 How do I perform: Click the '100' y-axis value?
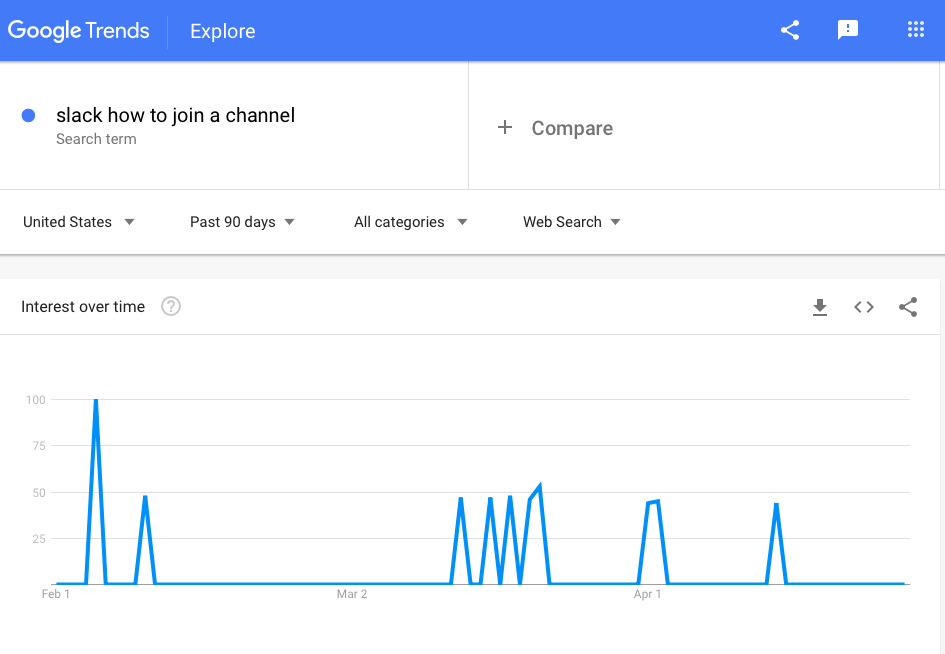coord(36,400)
